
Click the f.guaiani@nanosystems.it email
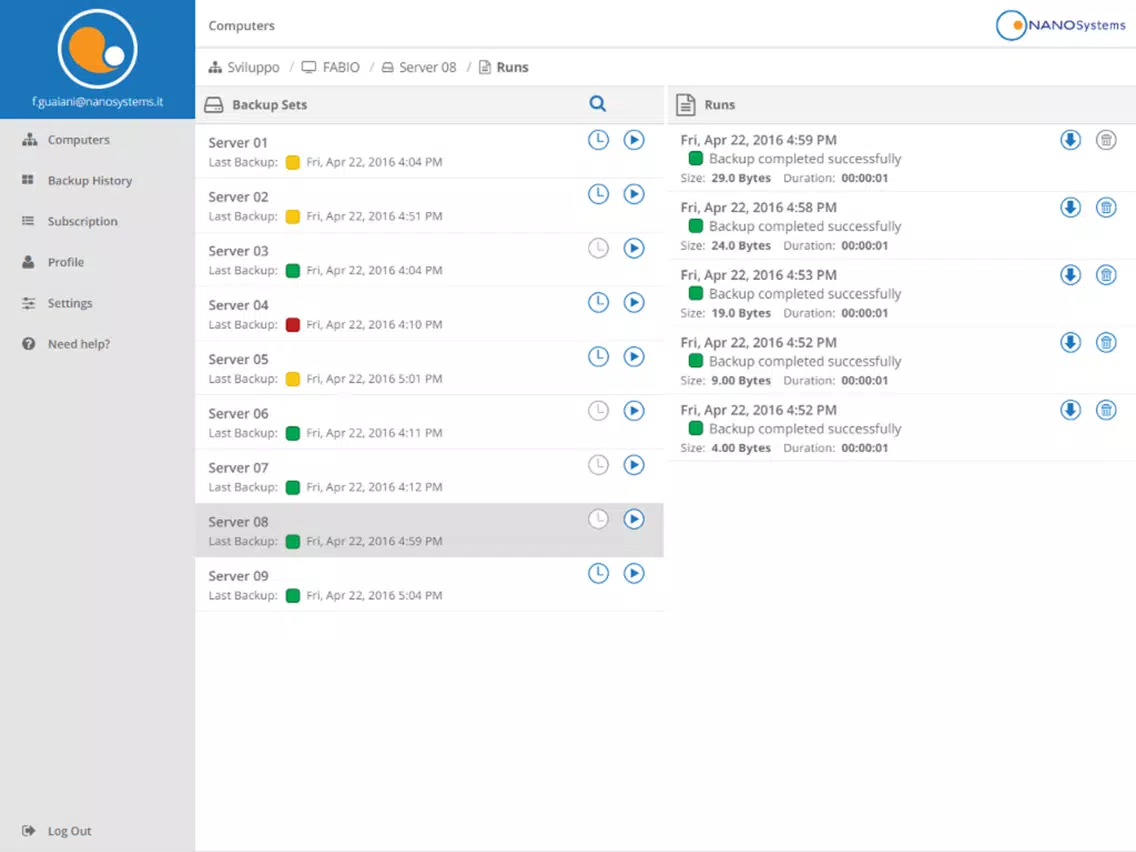click(x=97, y=102)
